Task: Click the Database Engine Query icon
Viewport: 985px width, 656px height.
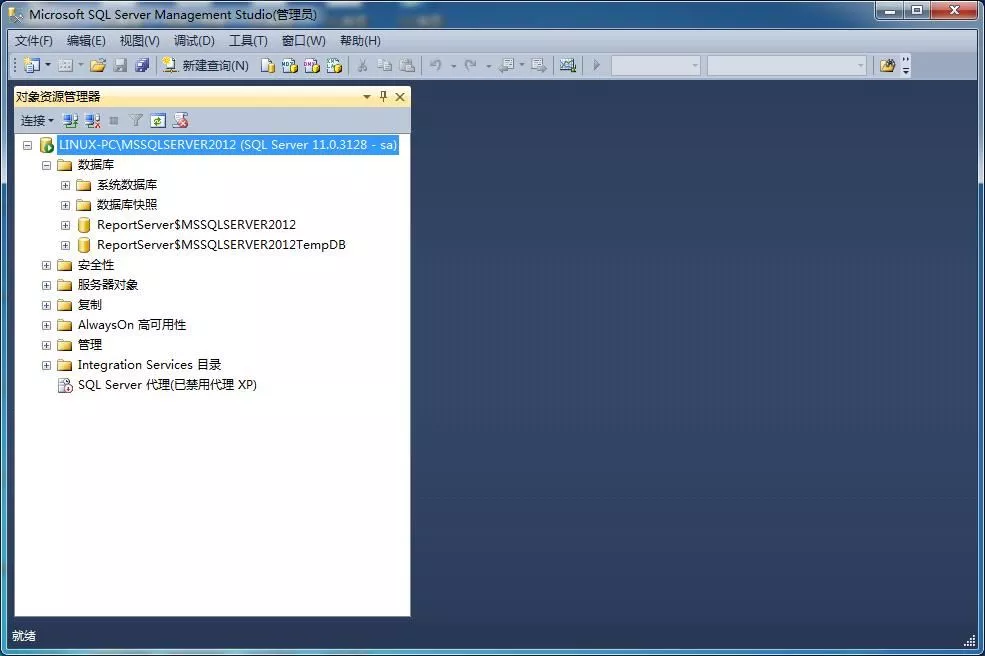Action: (268, 65)
